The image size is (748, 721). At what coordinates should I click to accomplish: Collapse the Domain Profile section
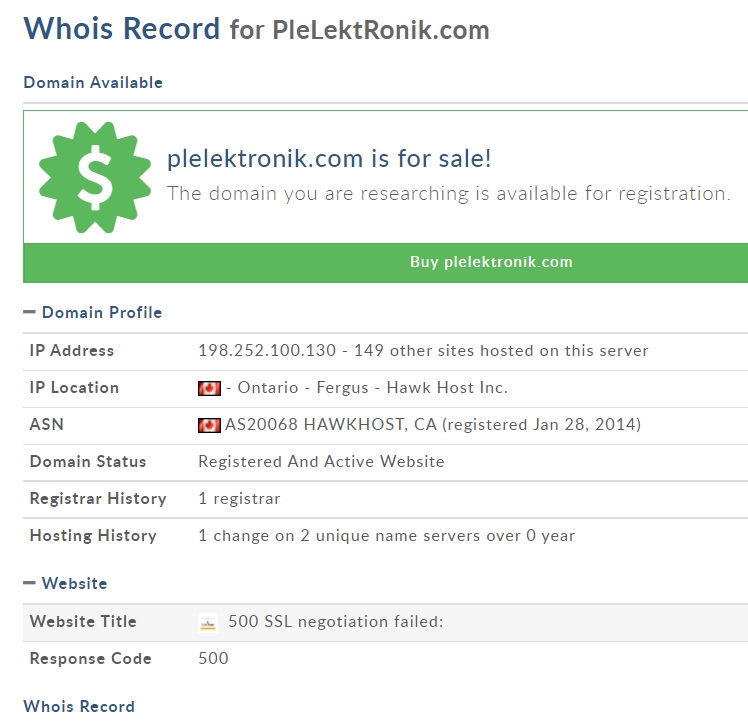93,313
